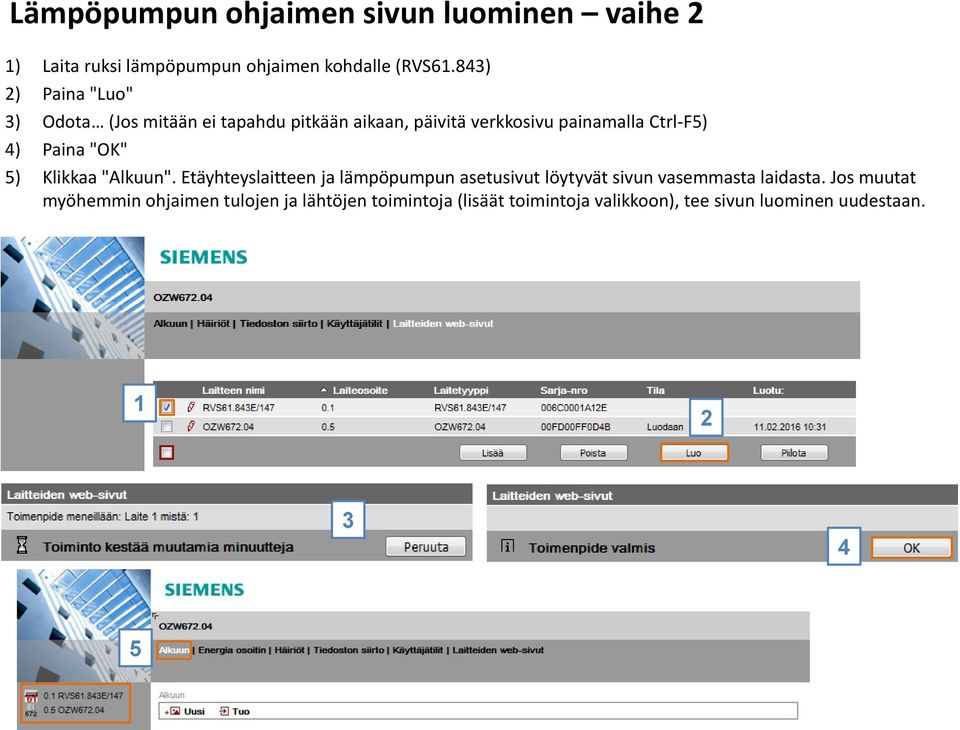
Task: Click the Lisää button
Action: [493, 453]
